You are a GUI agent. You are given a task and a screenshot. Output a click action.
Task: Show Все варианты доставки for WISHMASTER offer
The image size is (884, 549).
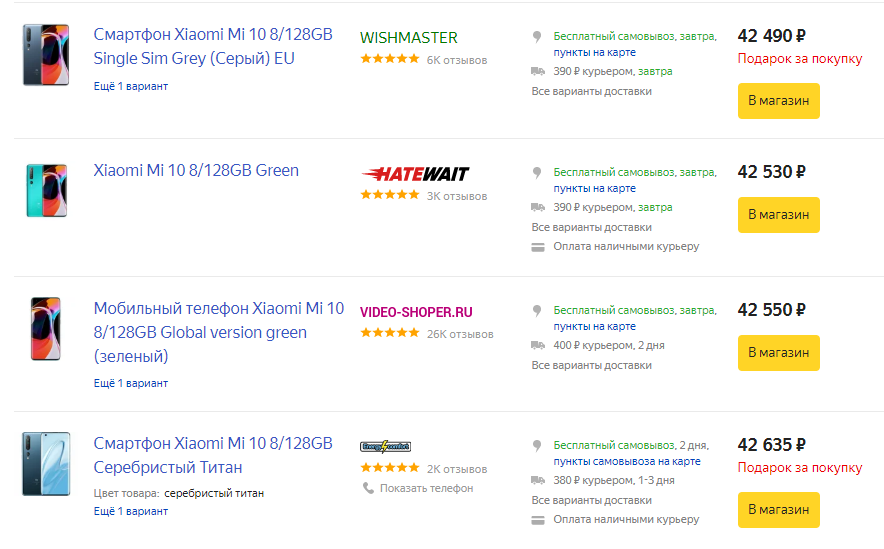point(591,91)
